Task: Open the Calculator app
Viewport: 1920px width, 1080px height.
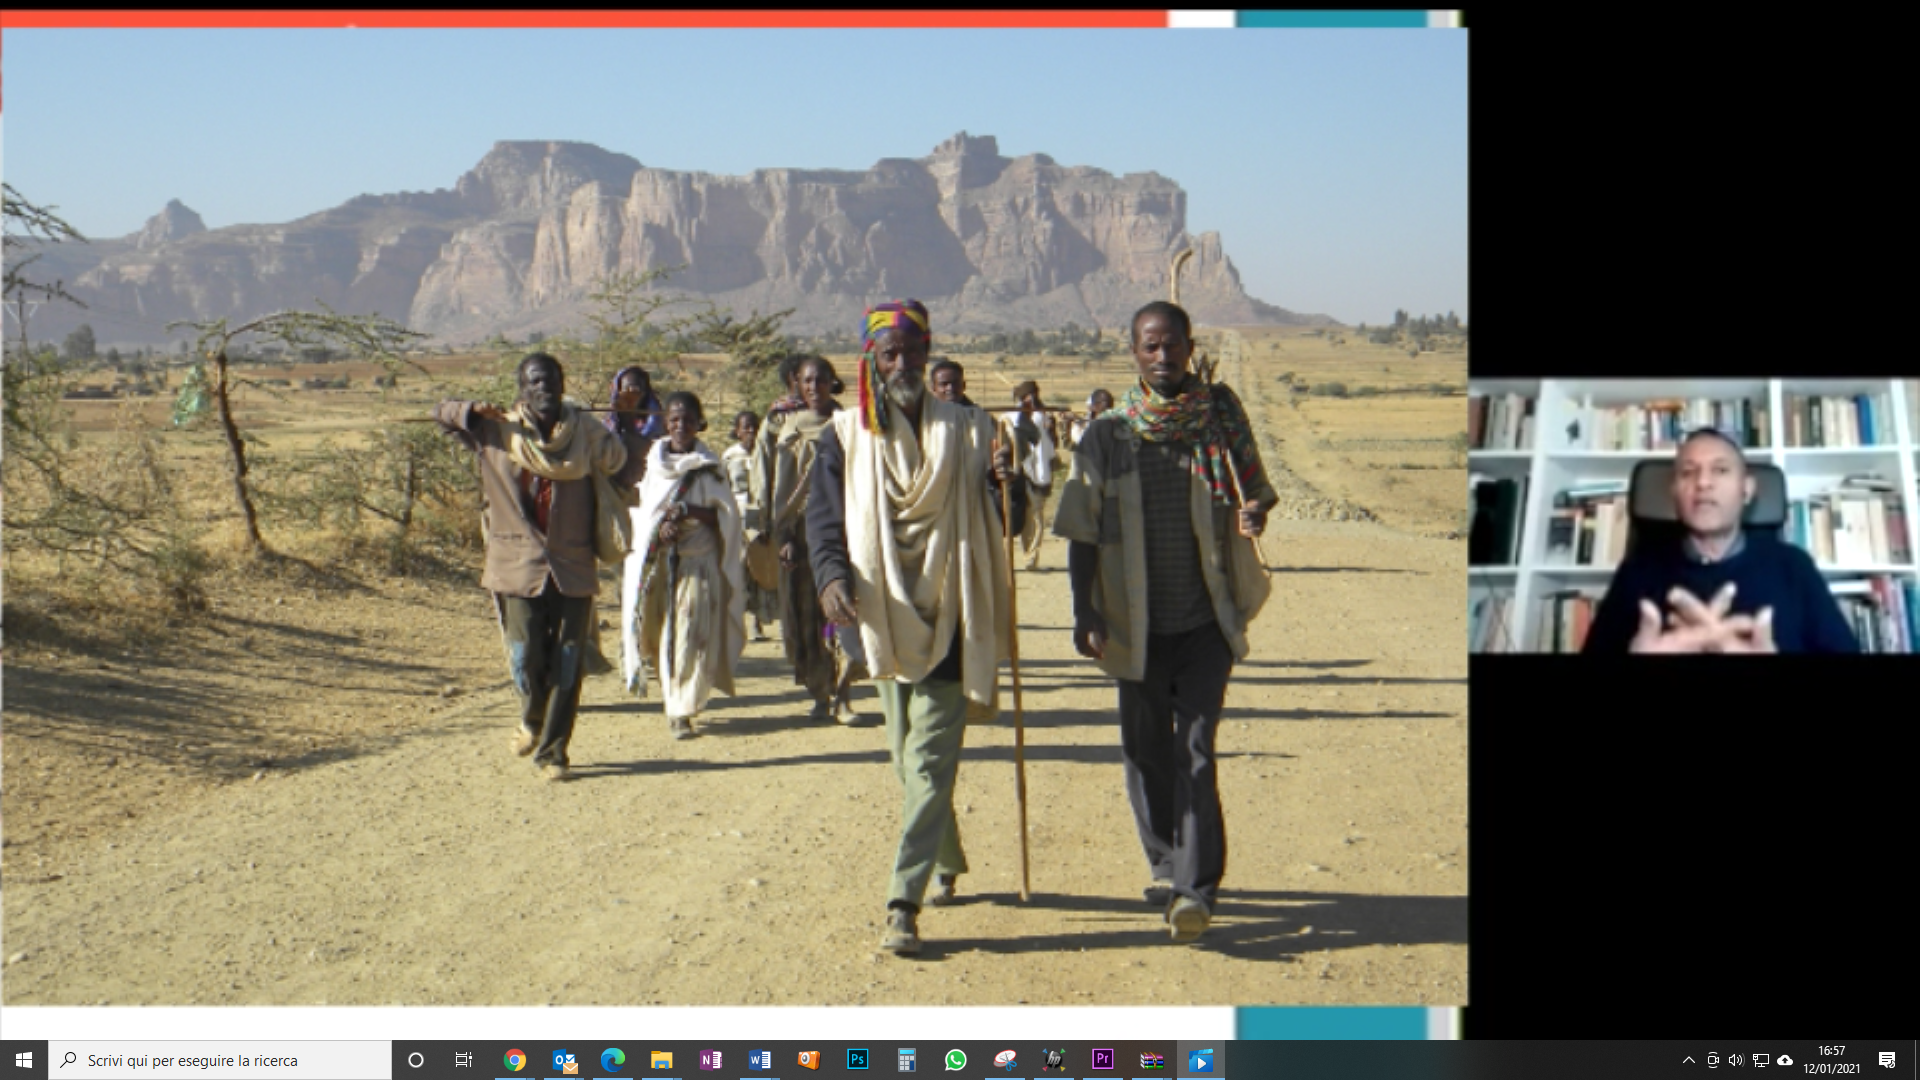Action: pyautogui.click(x=907, y=1060)
